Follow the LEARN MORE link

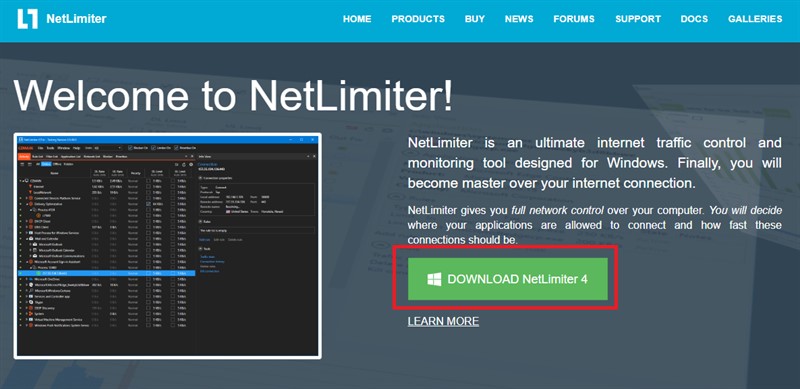click(x=443, y=321)
